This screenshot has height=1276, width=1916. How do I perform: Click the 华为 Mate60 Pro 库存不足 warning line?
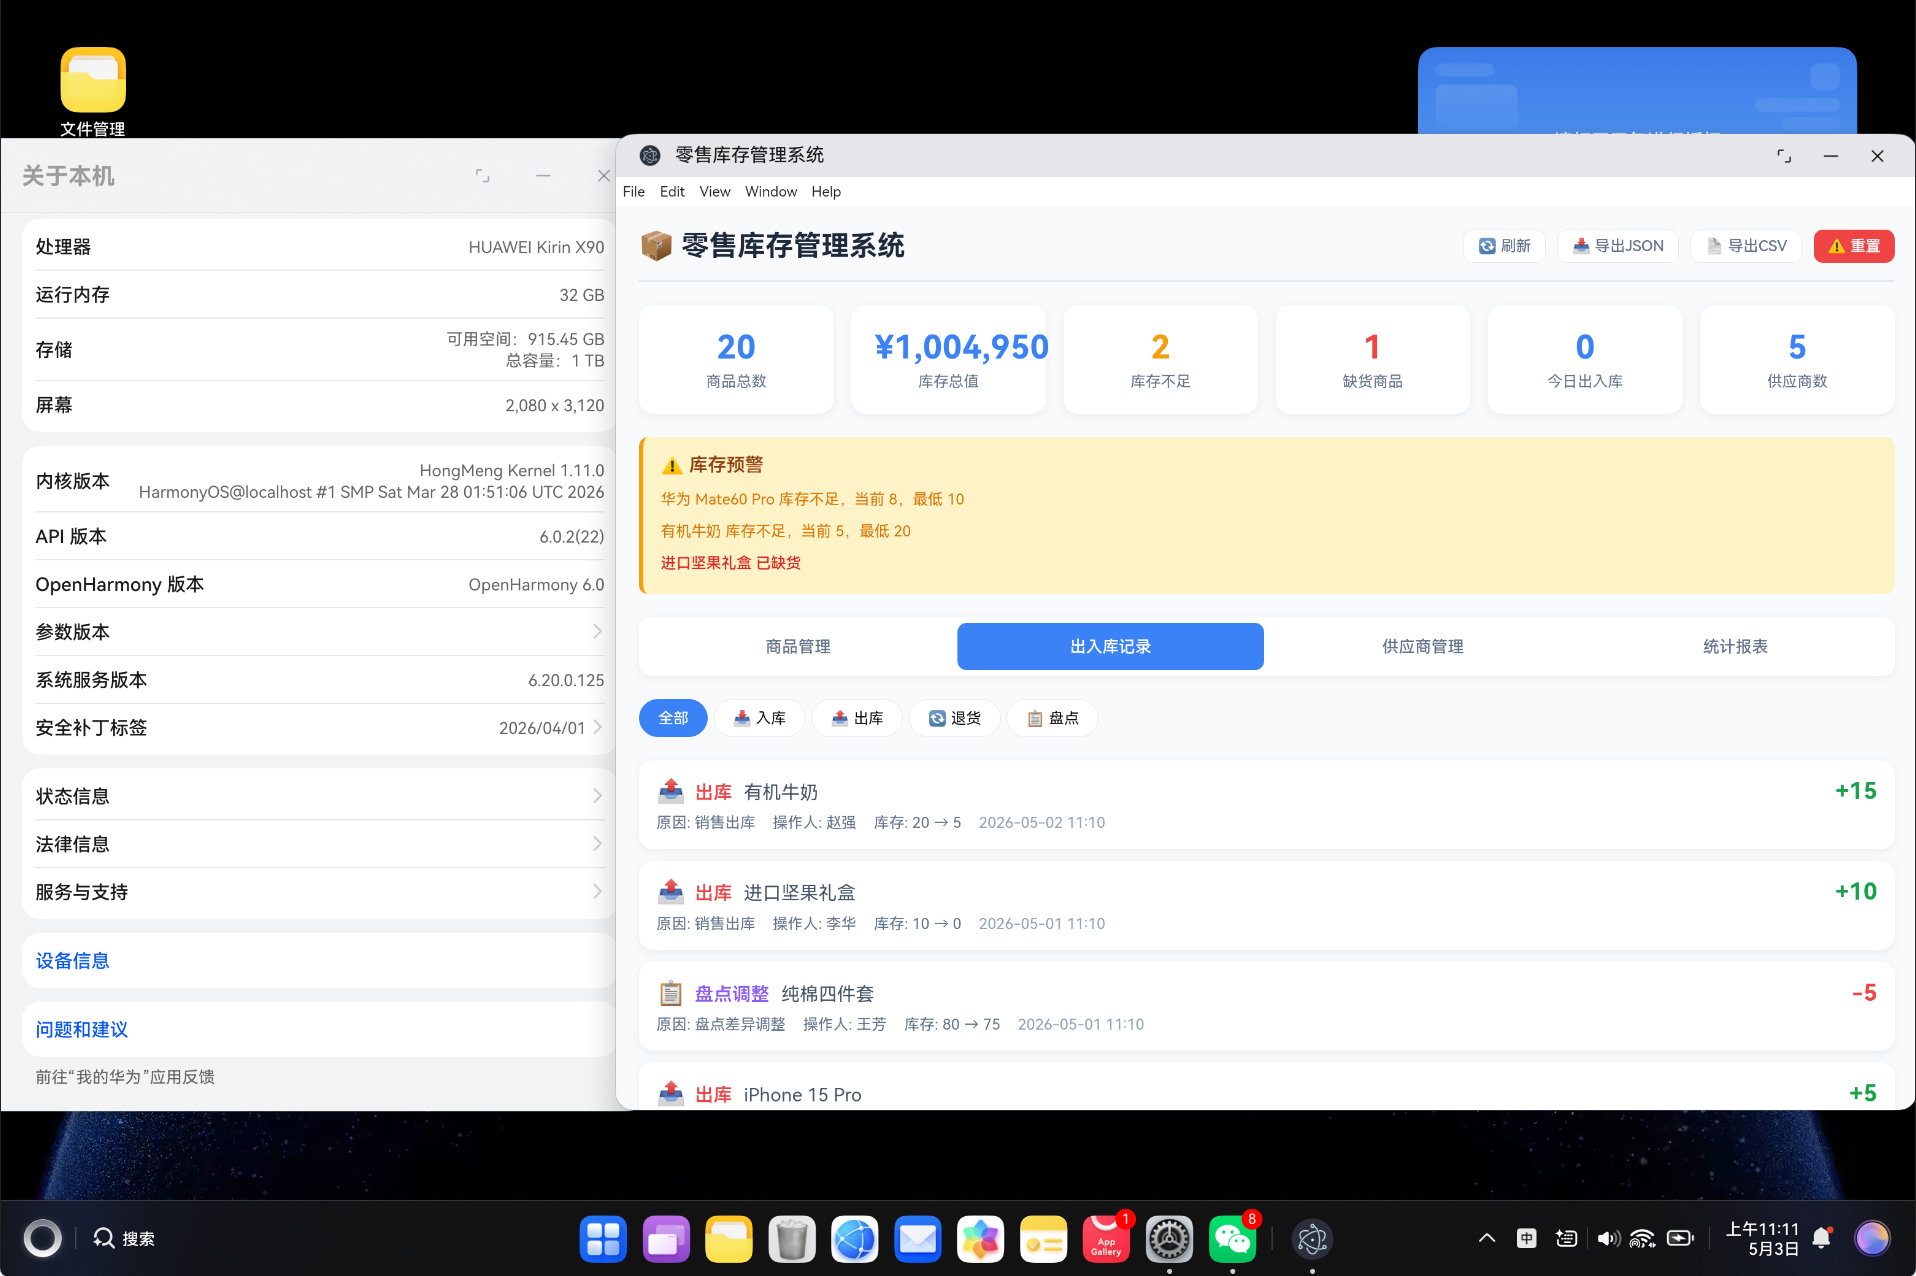(x=812, y=499)
